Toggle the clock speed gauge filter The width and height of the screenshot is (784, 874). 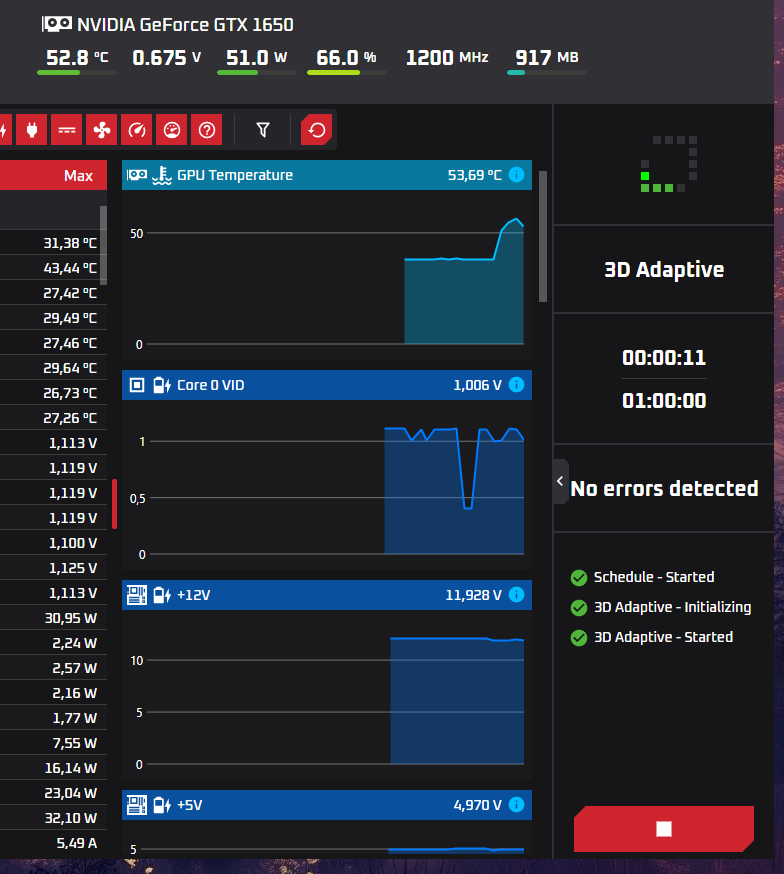(x=137, y=130)
